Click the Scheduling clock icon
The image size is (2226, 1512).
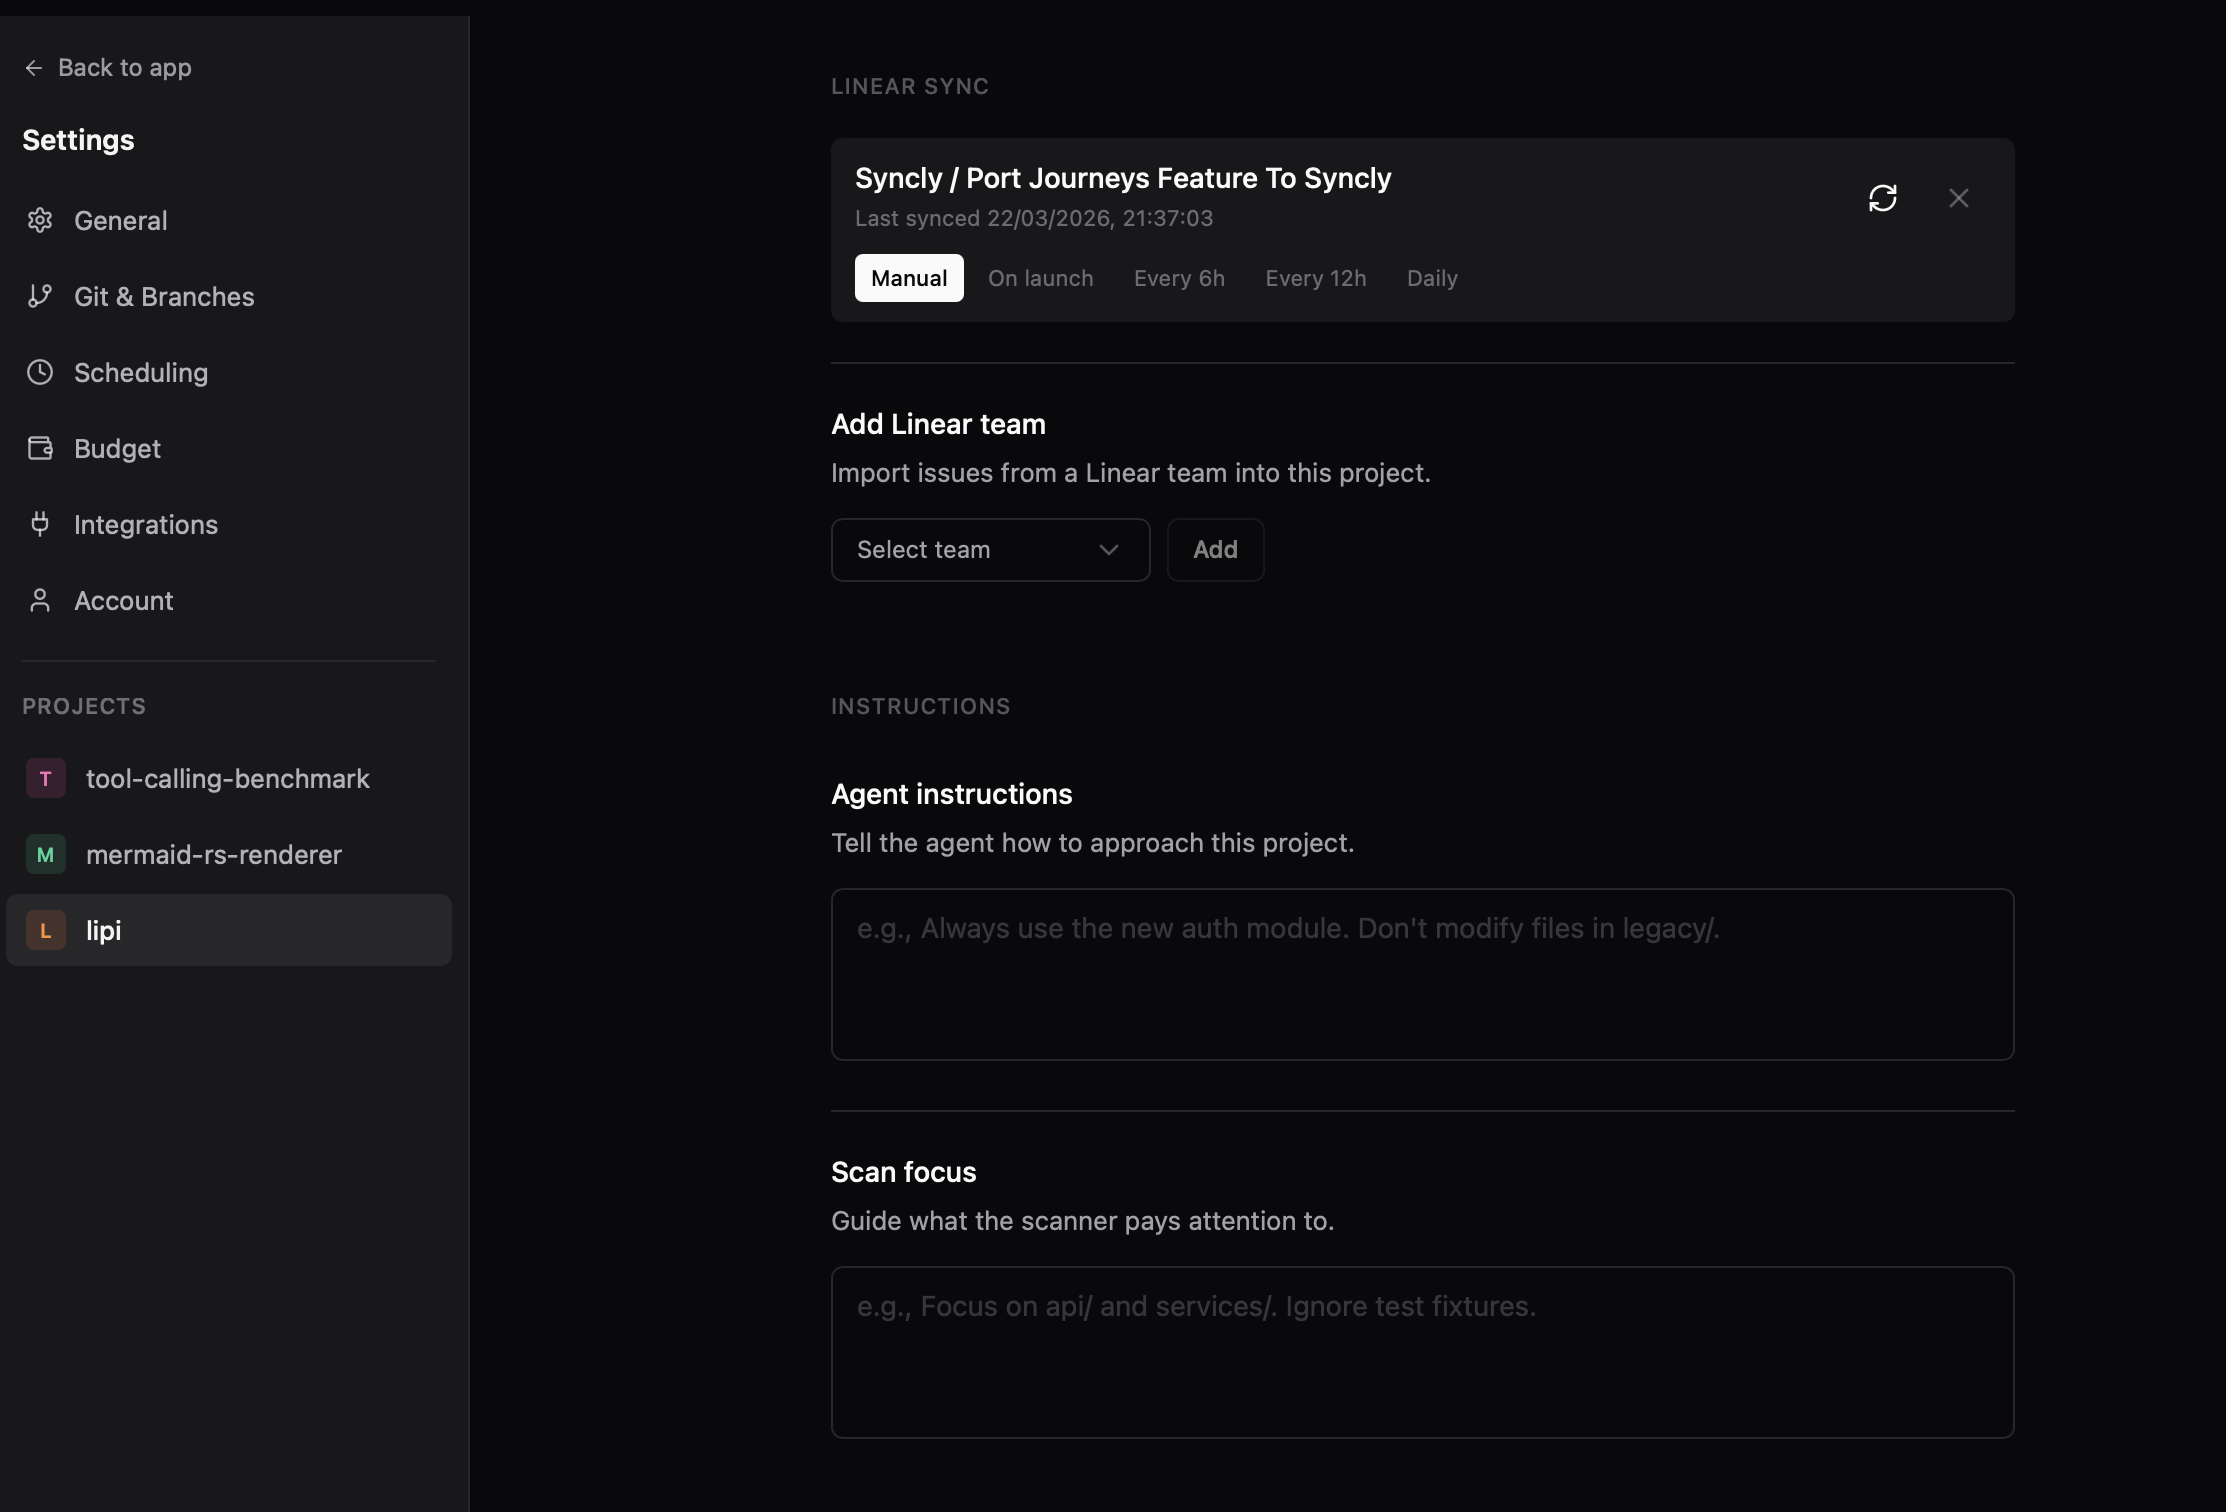click(40, 372)
